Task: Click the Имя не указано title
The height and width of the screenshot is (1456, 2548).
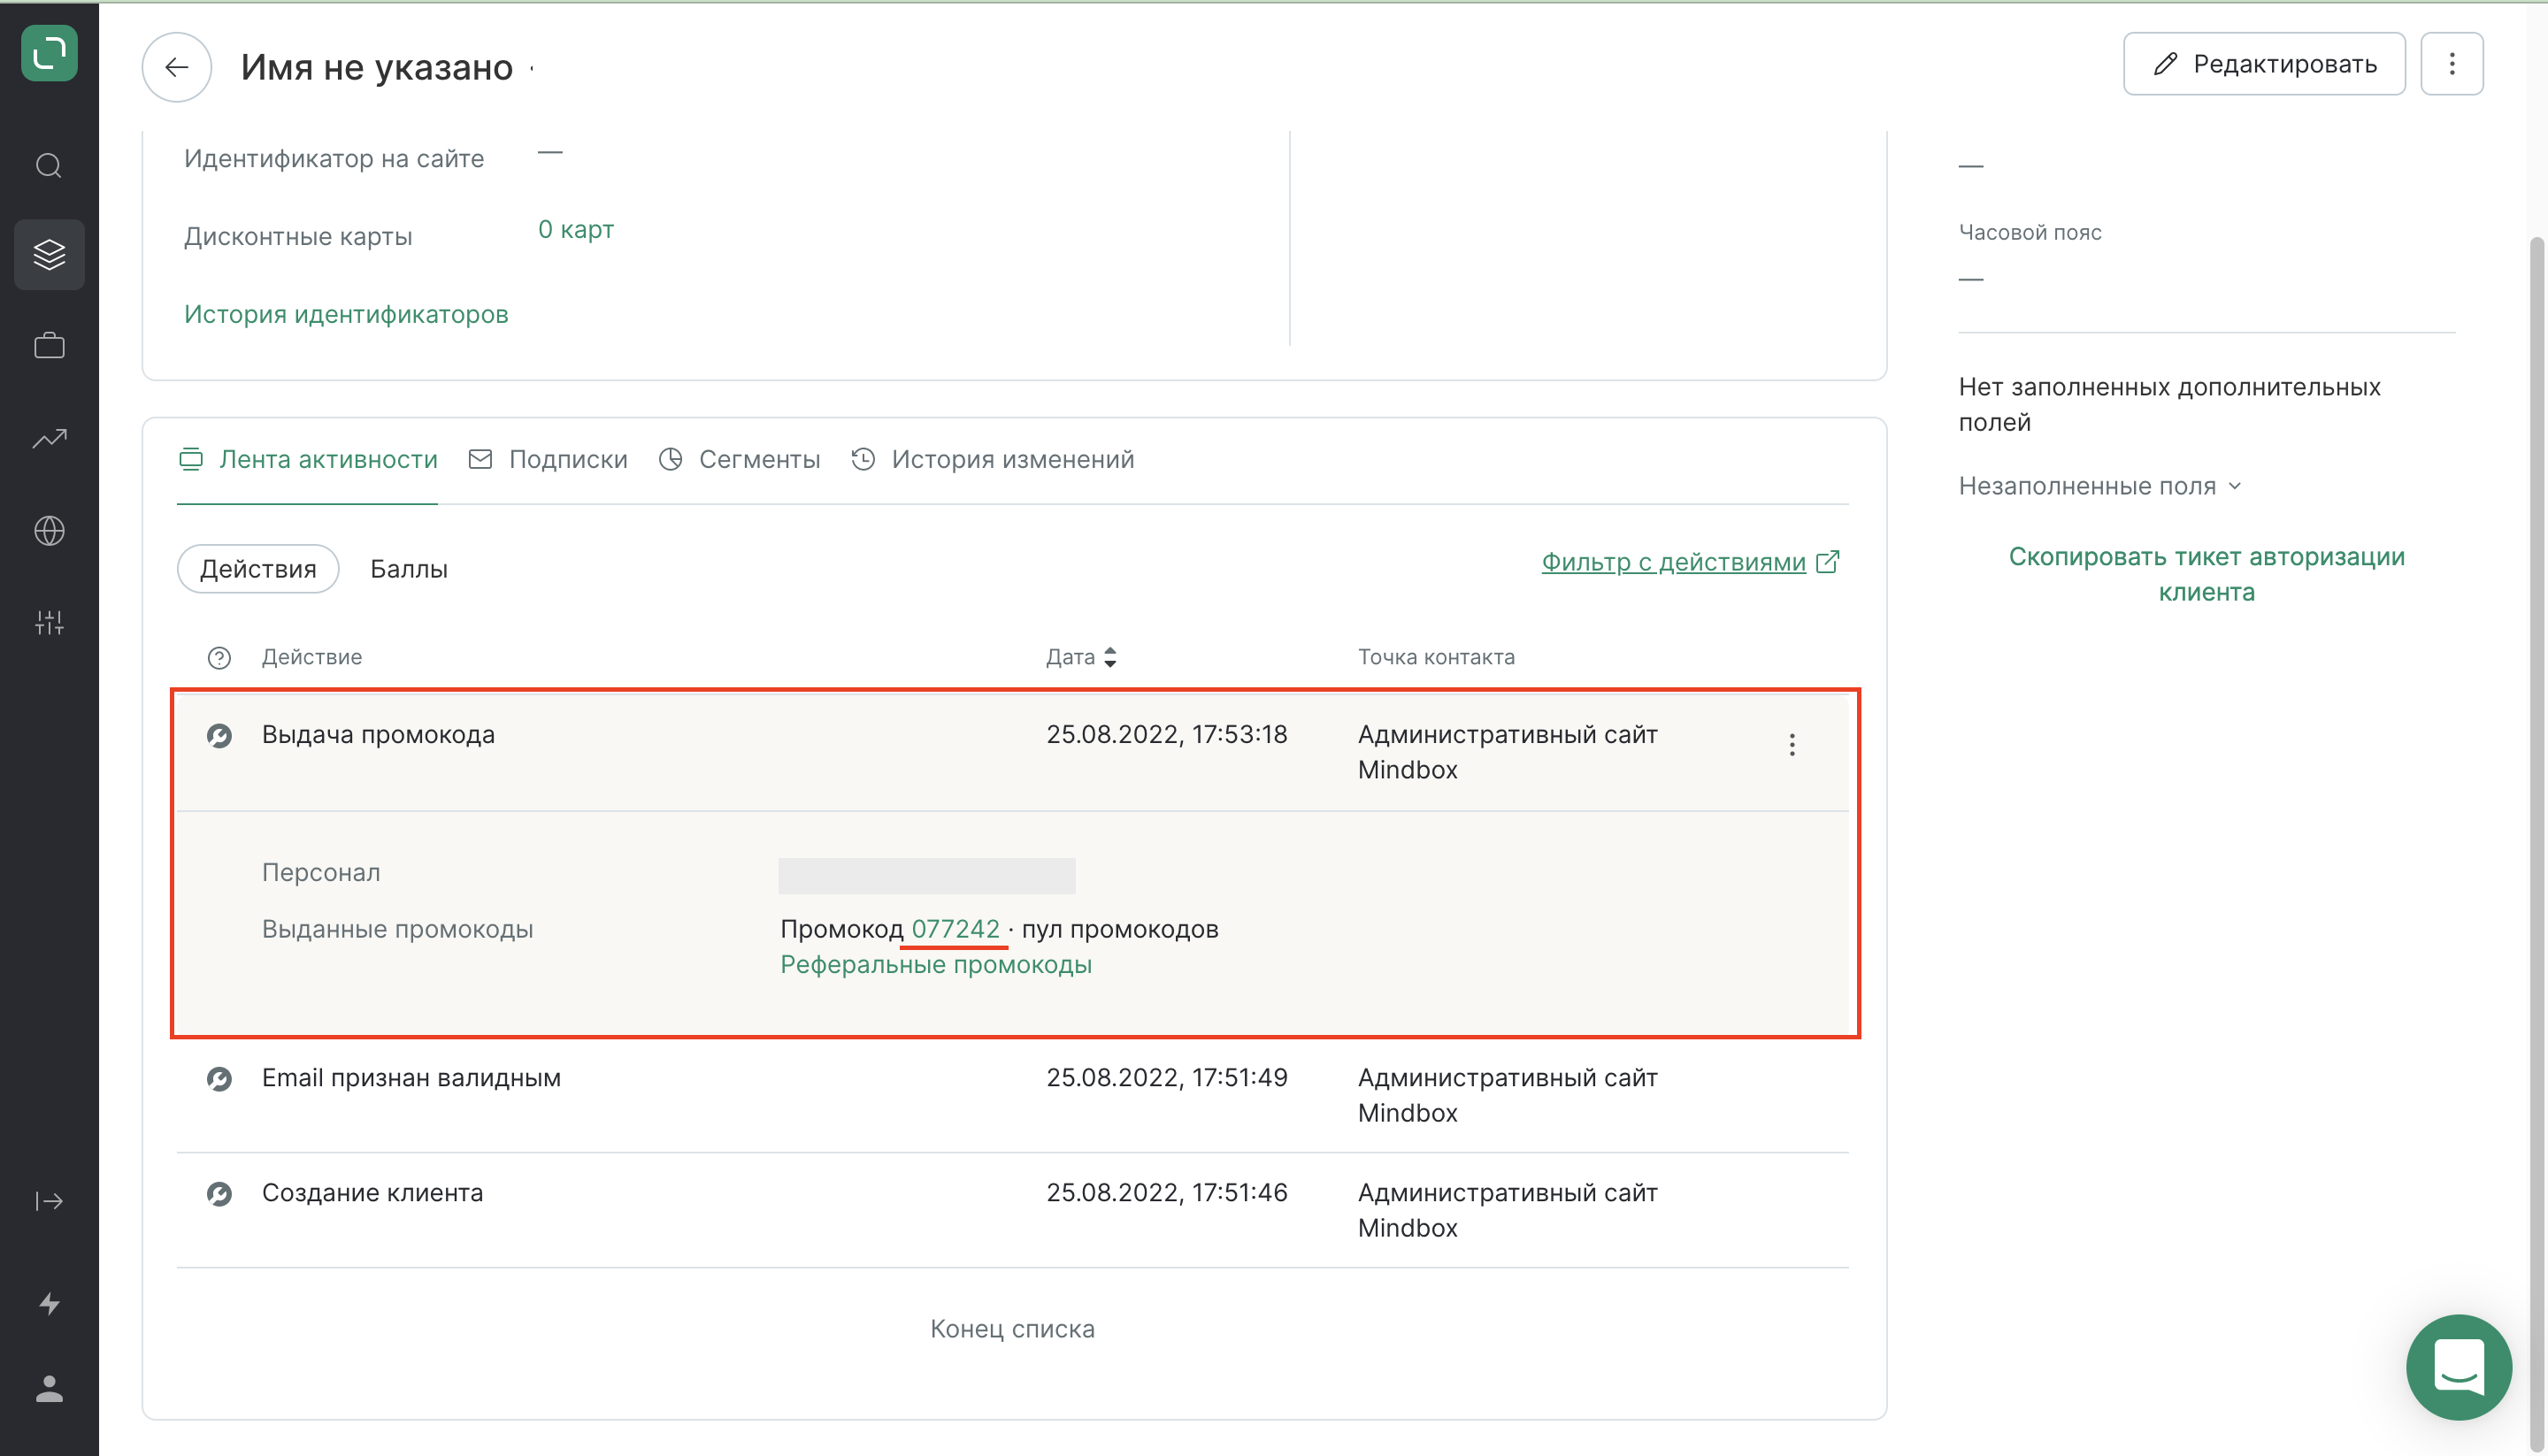Action: [377, 67]
